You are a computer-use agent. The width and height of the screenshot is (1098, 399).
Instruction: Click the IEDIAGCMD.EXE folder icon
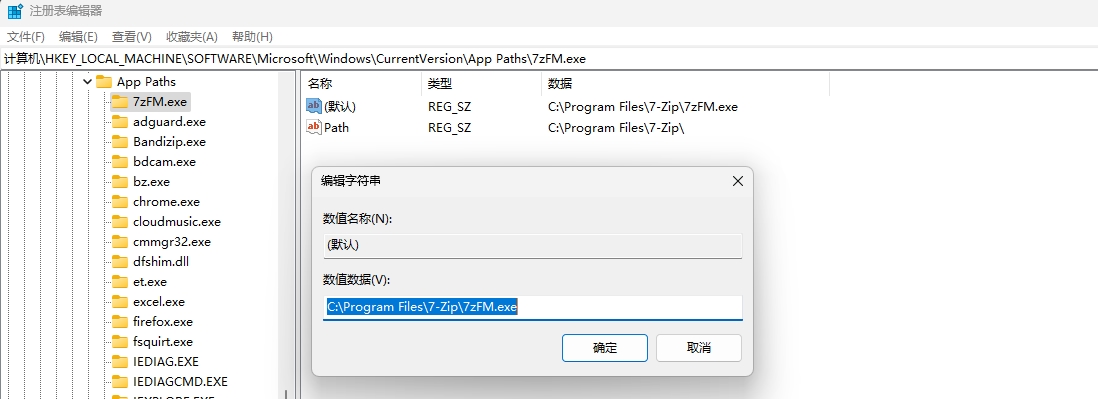coord(120,382)
